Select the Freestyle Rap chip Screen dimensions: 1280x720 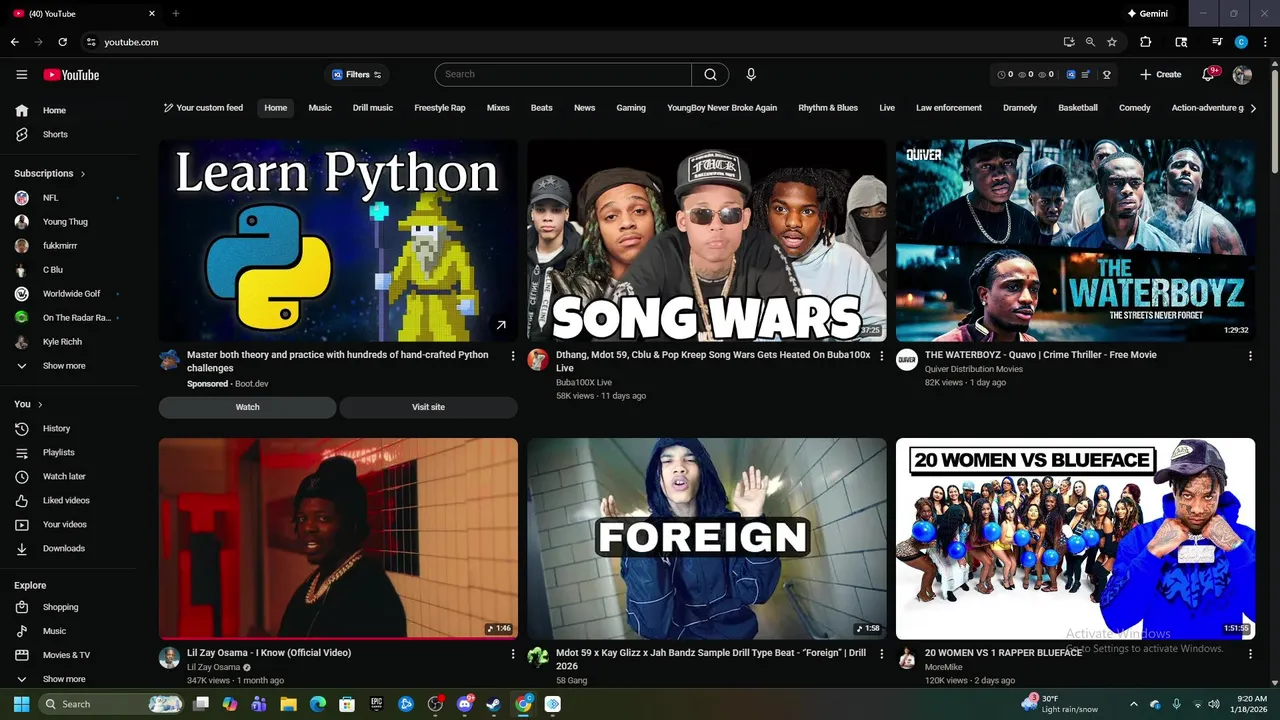coord(440,108)
